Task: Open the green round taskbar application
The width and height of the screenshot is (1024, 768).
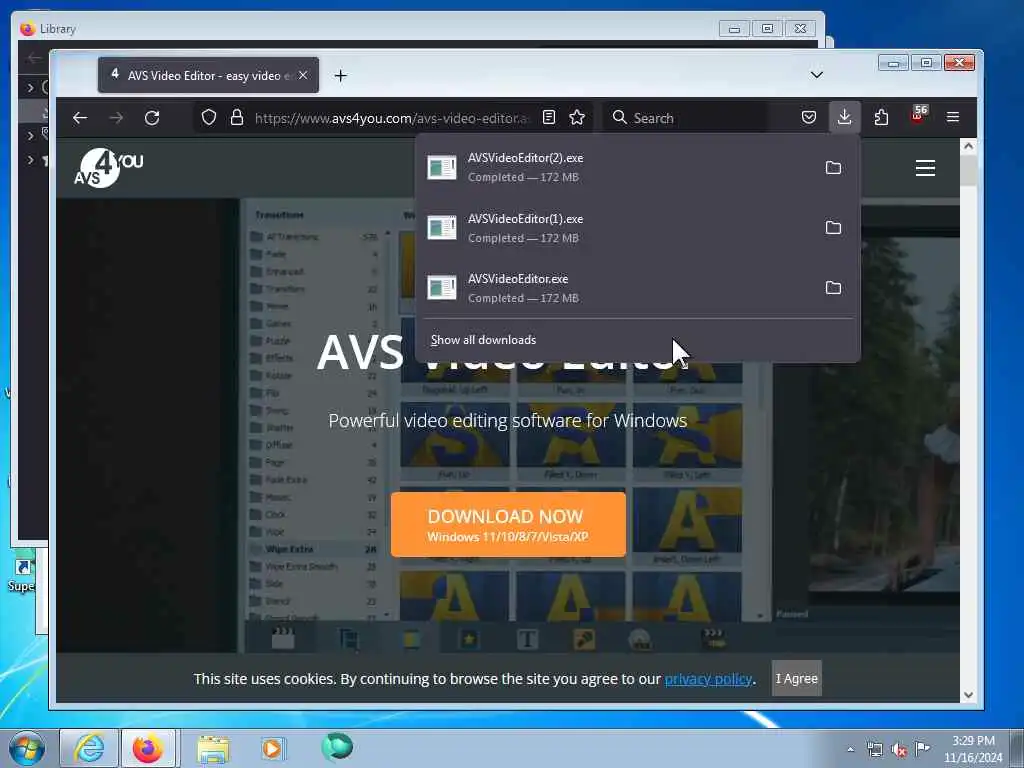Action: 337,746
